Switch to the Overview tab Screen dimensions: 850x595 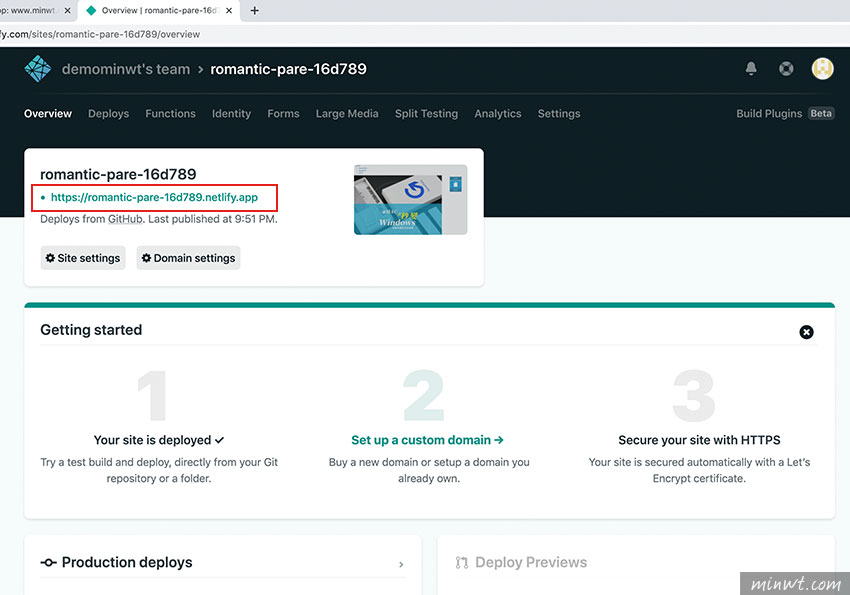(x=48, y=113)
